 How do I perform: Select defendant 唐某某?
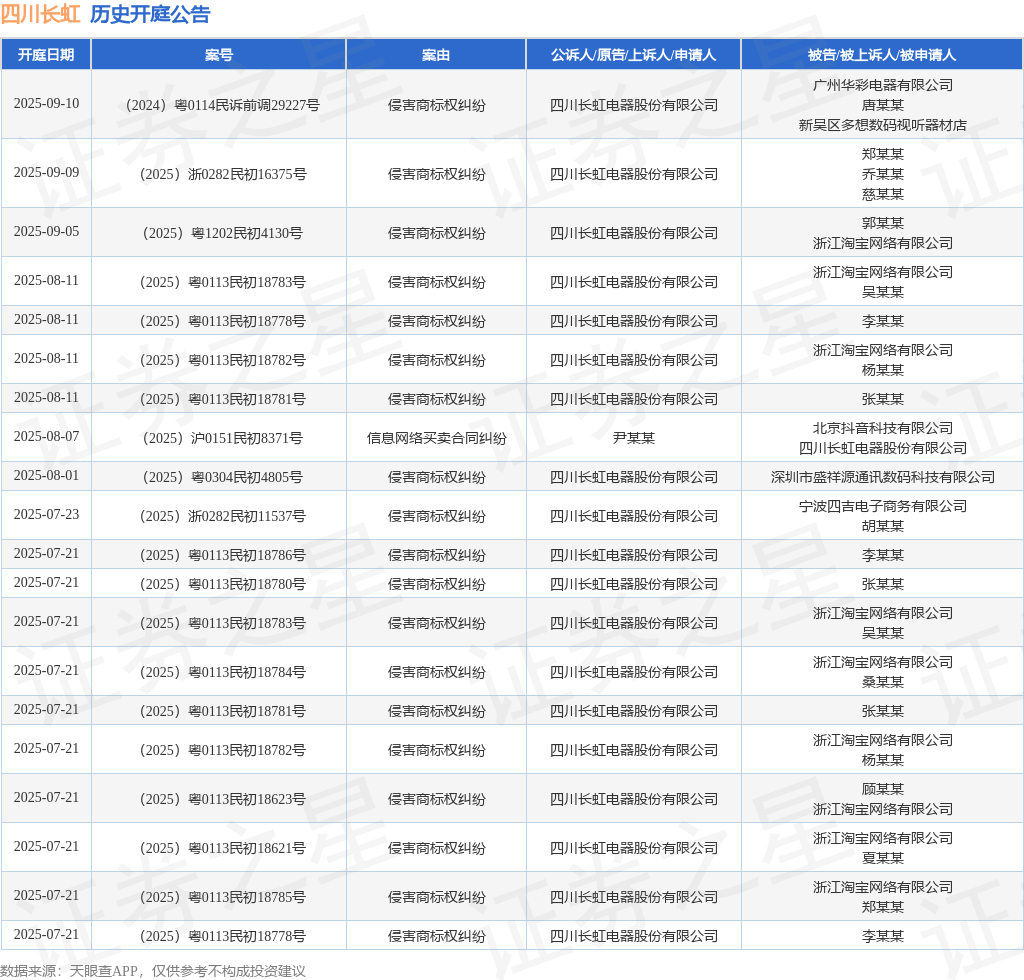pyautogui.click(x=882, y=105)
